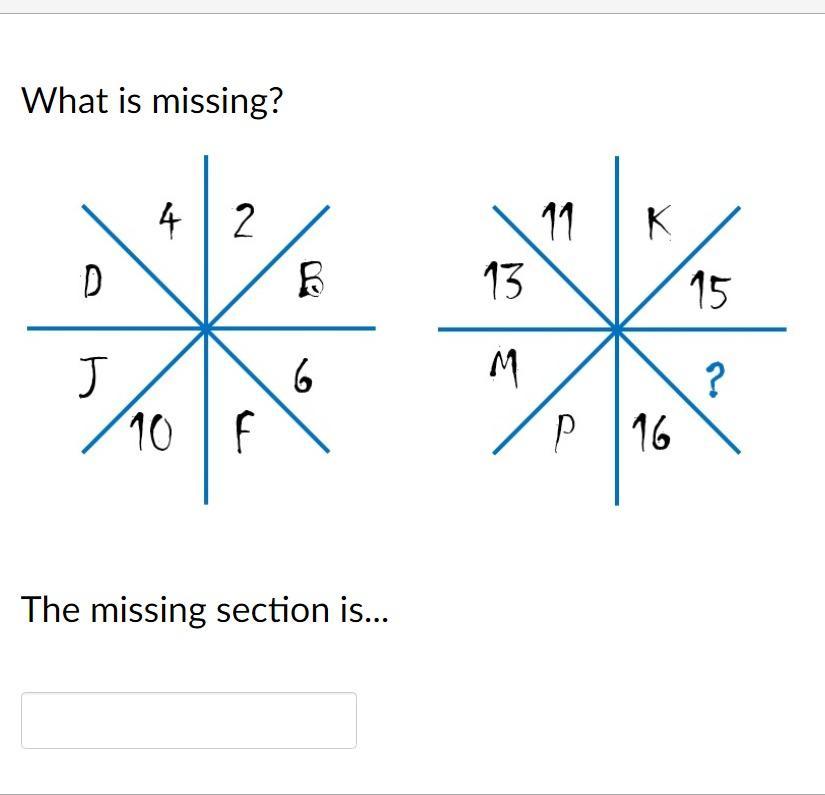The width and height of the screenshot is (825, 795).
Task: Click the letter P in right wheel
Action: (x=565, y=434)
